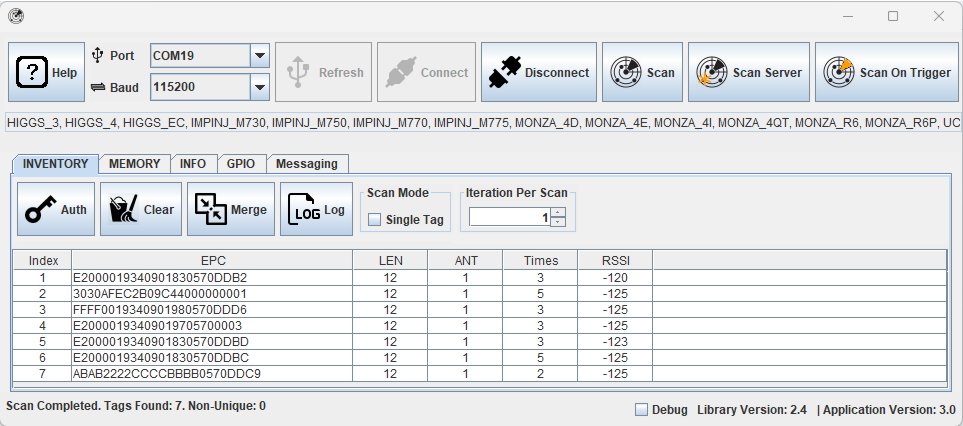Select EPC E200001934090183057​0DDBC row

[480, 358]
